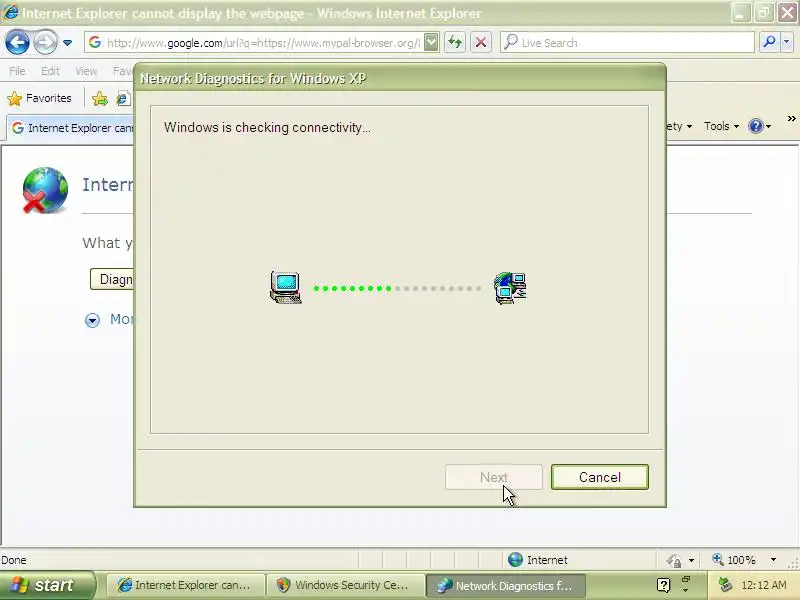
Task: Open the zoom level dropdown arrow
Action: point(773,560)
